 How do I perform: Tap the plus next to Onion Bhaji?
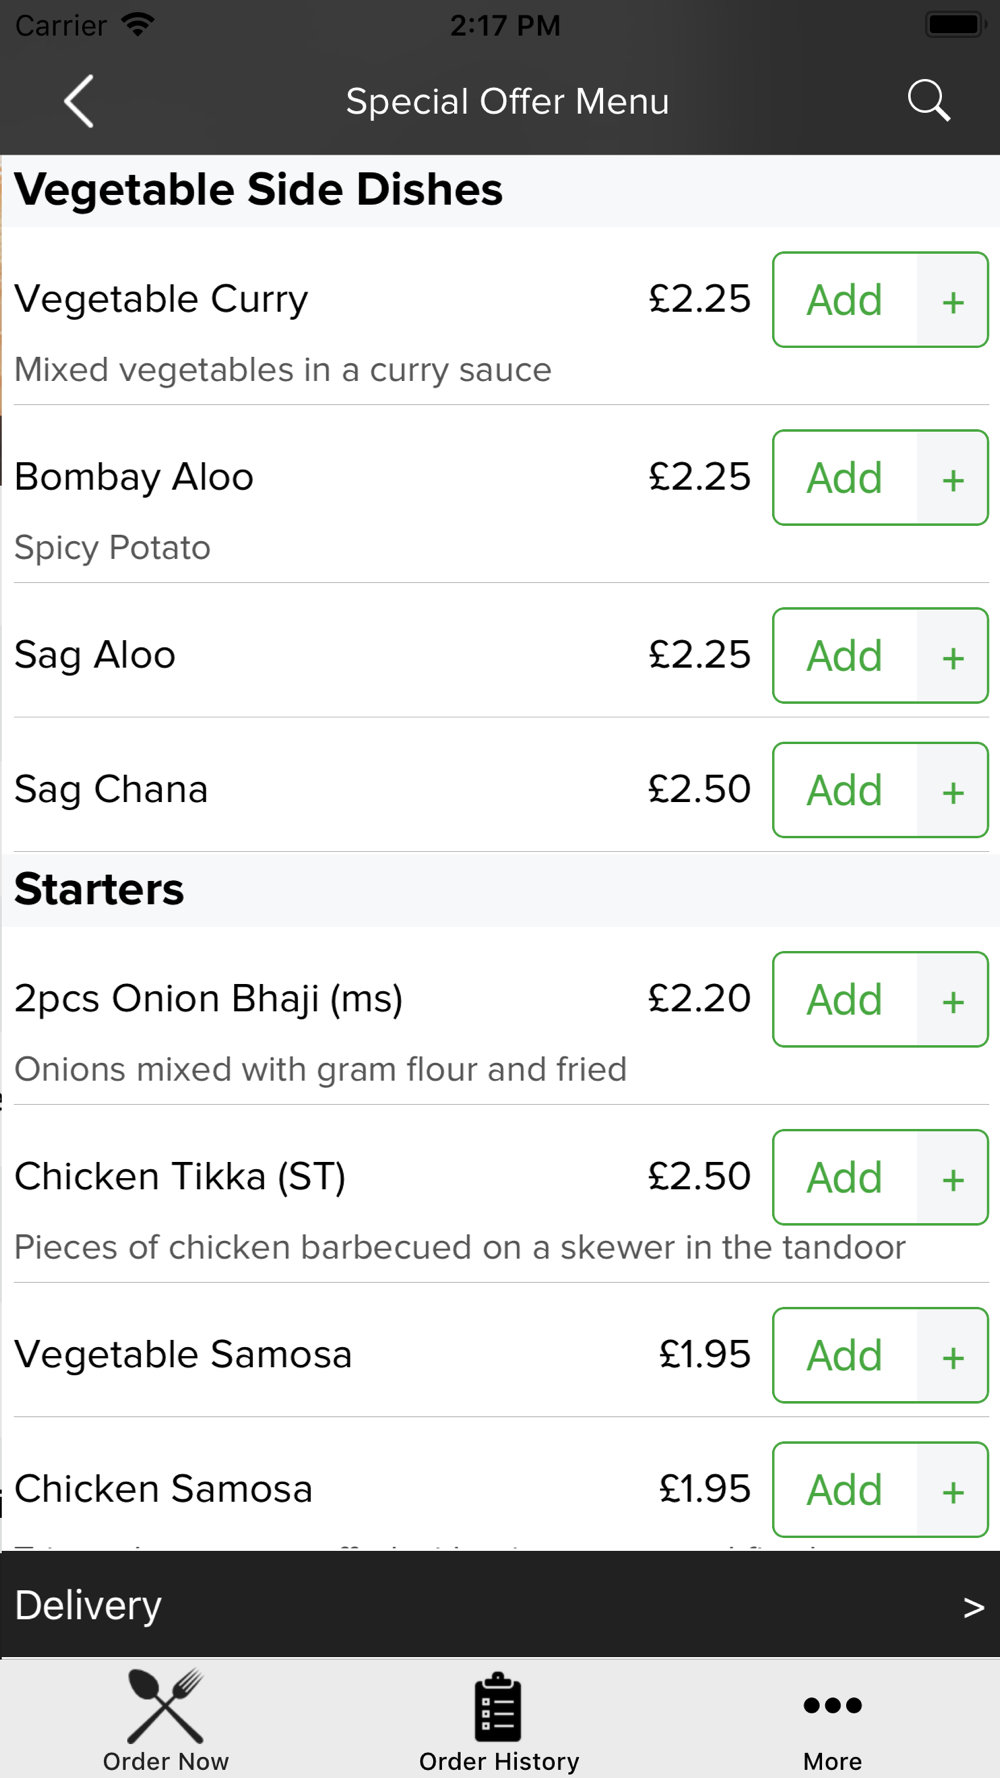(953, 1000)
